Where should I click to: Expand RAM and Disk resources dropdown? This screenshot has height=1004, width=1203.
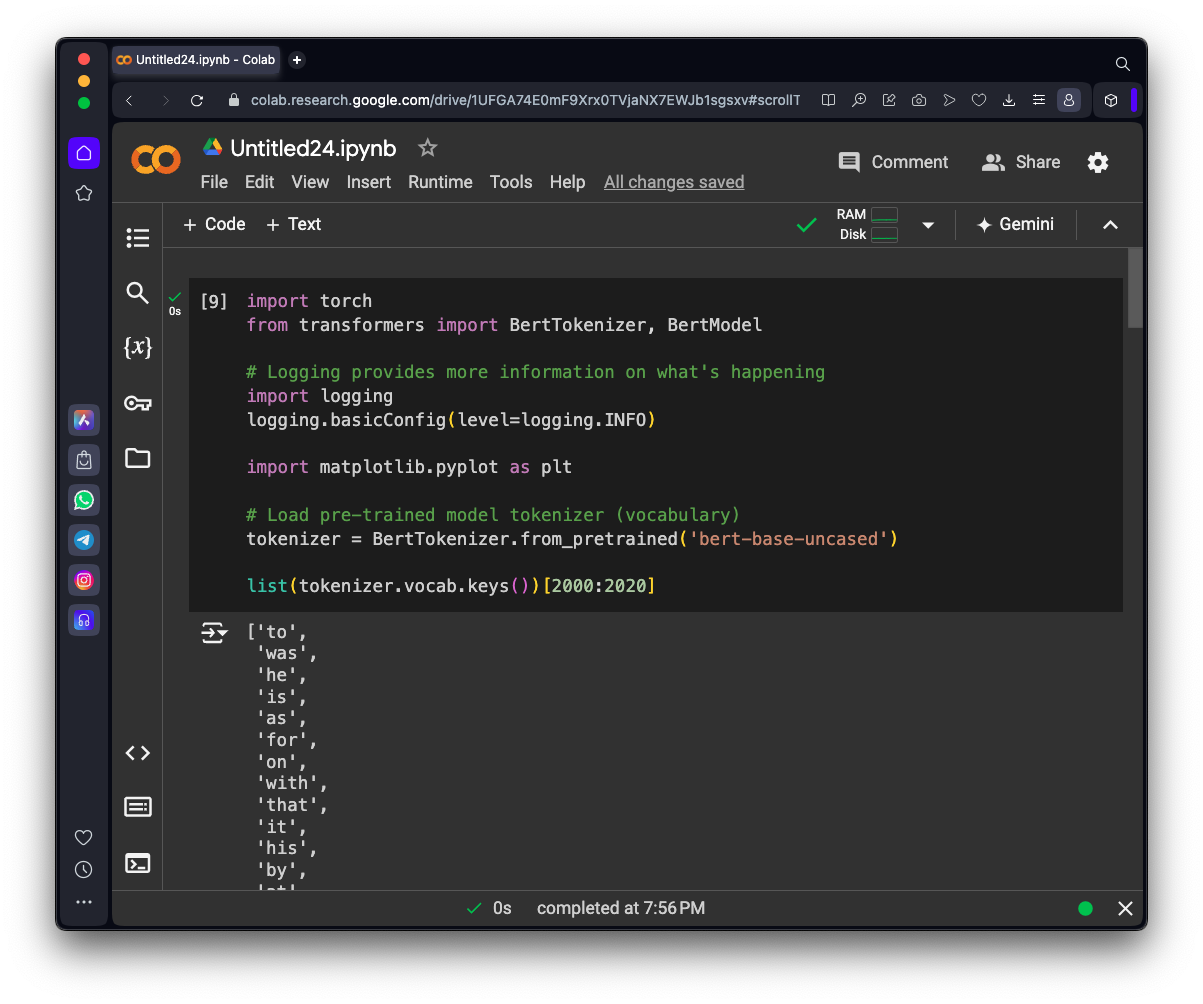[928, 225]
